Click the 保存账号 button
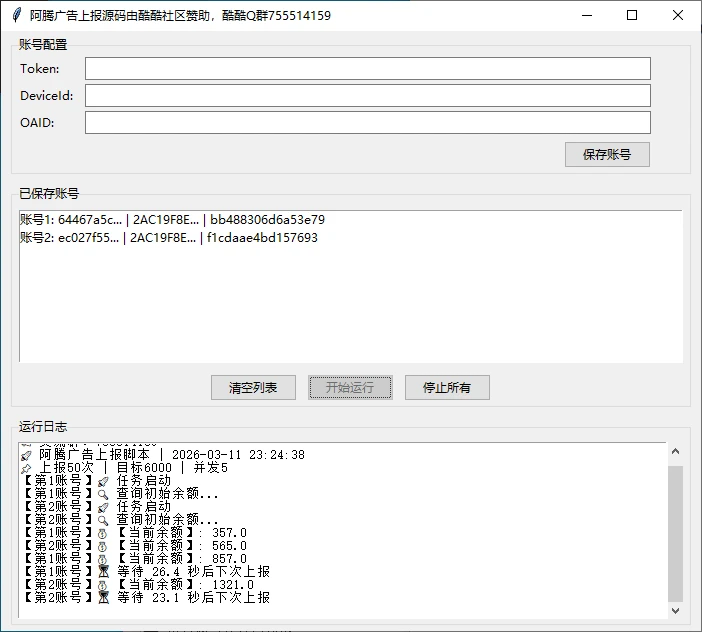This screenshot has width=702, height=632. (607, 154)
